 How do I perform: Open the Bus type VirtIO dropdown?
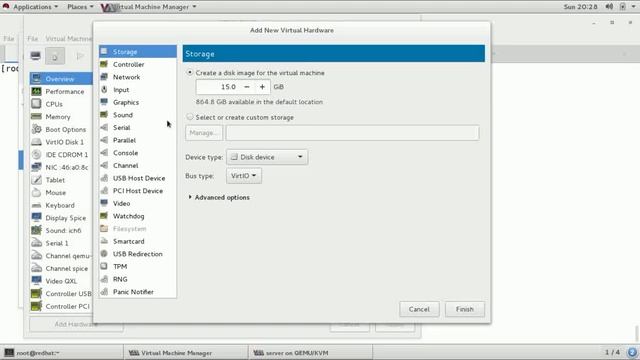pyautogui.click(x=244, y=176)
